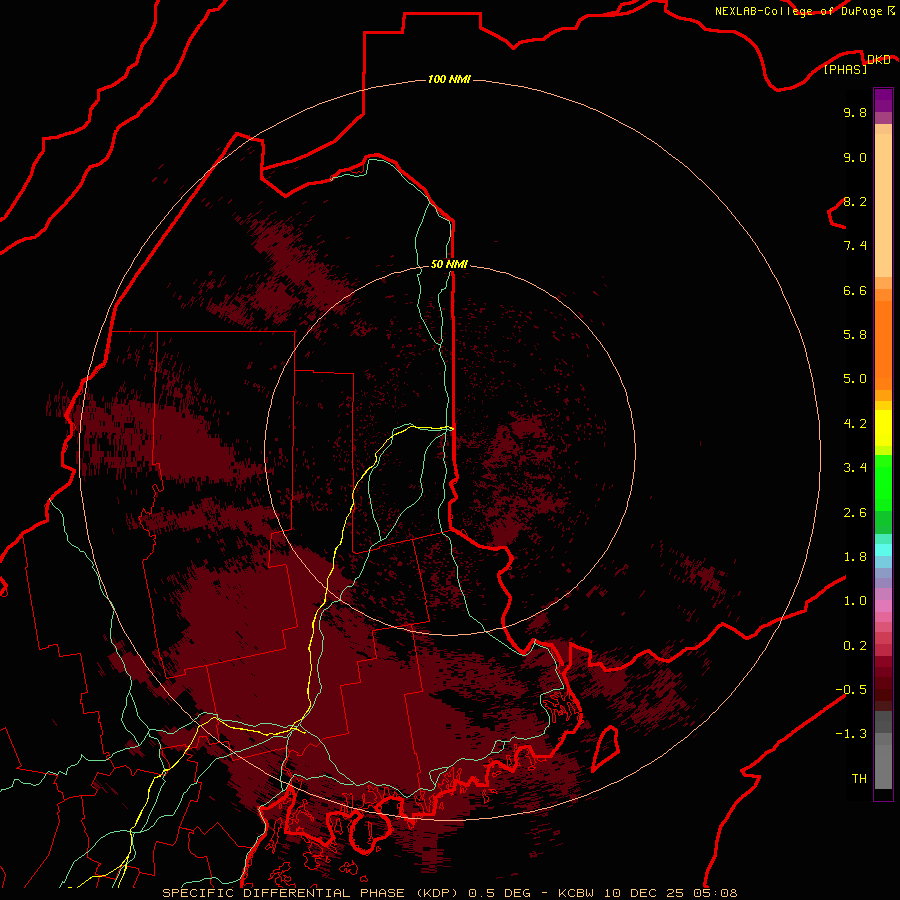Image resolution: width=900 pixels, height=900 pixels.
Task: Click the 0.2 scale label
Action: (x=855, y=646)
